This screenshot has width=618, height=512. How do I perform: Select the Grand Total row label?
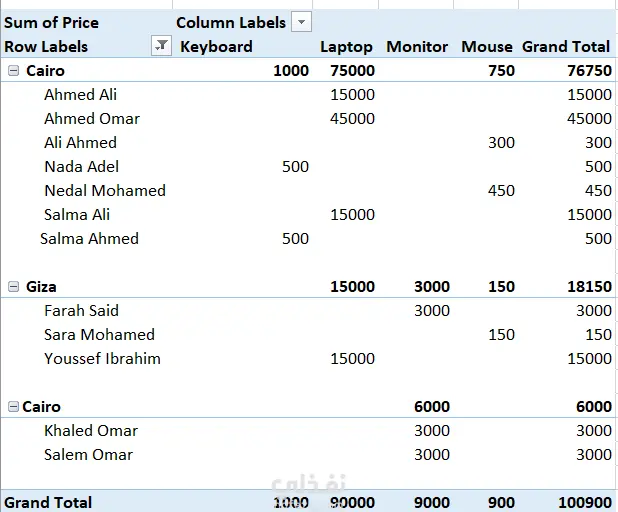tap(48, 503)
